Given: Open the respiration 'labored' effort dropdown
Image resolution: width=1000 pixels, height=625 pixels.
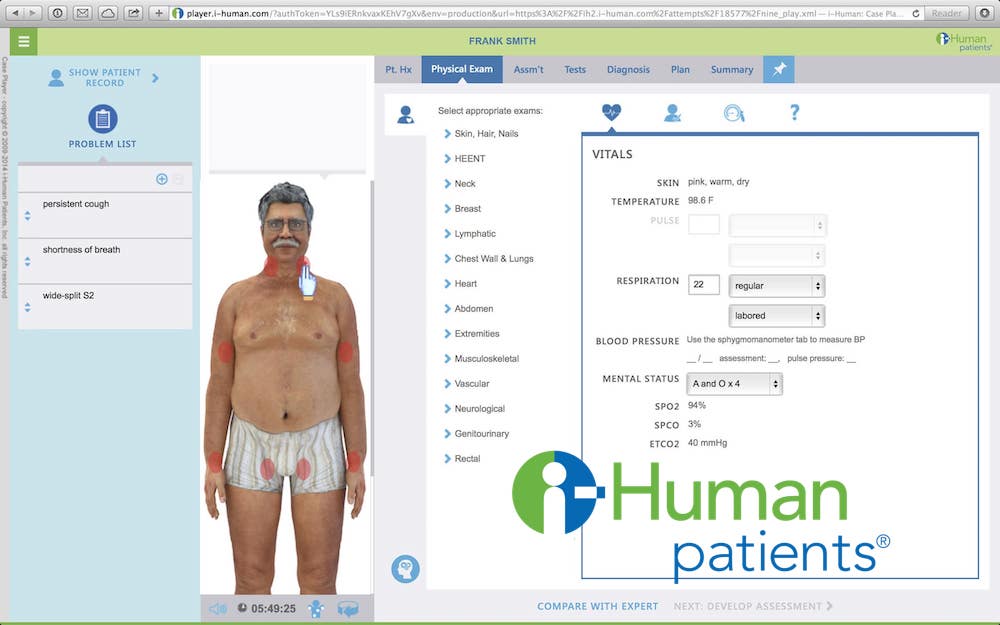Looking at the screenshot, I should pos(777,316).
